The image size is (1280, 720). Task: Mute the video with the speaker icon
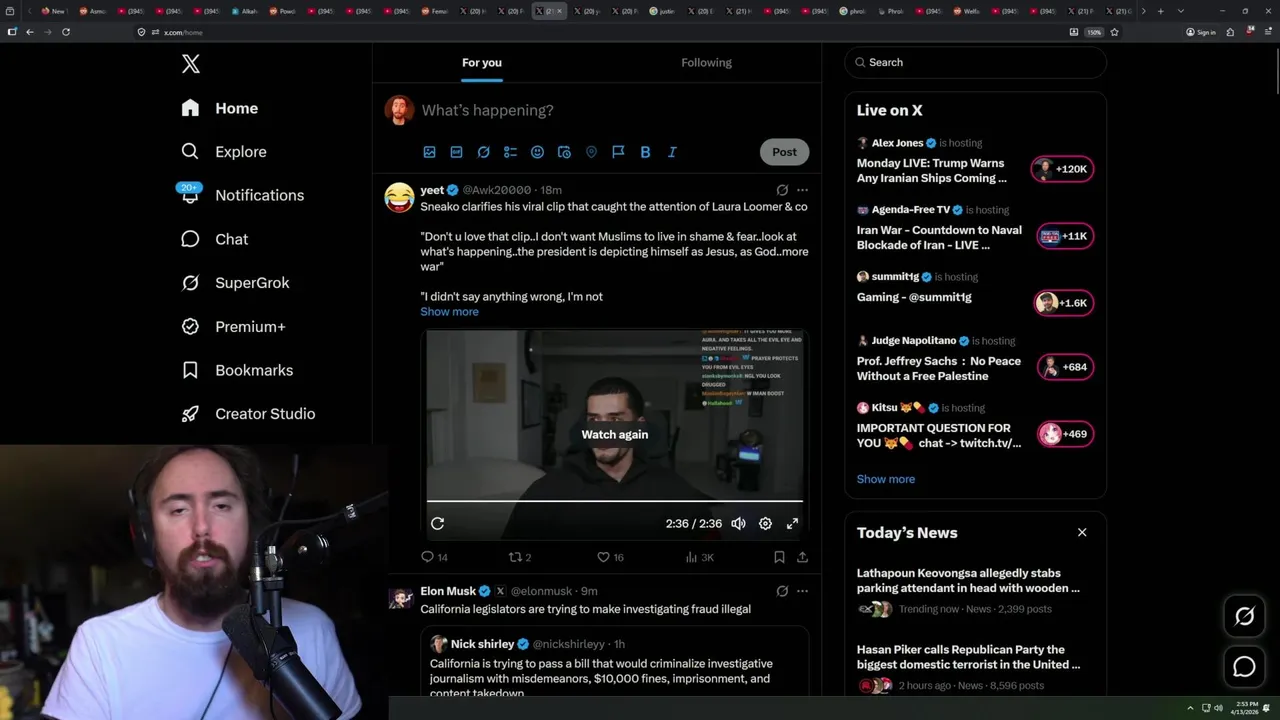click(x=738, y=524)
